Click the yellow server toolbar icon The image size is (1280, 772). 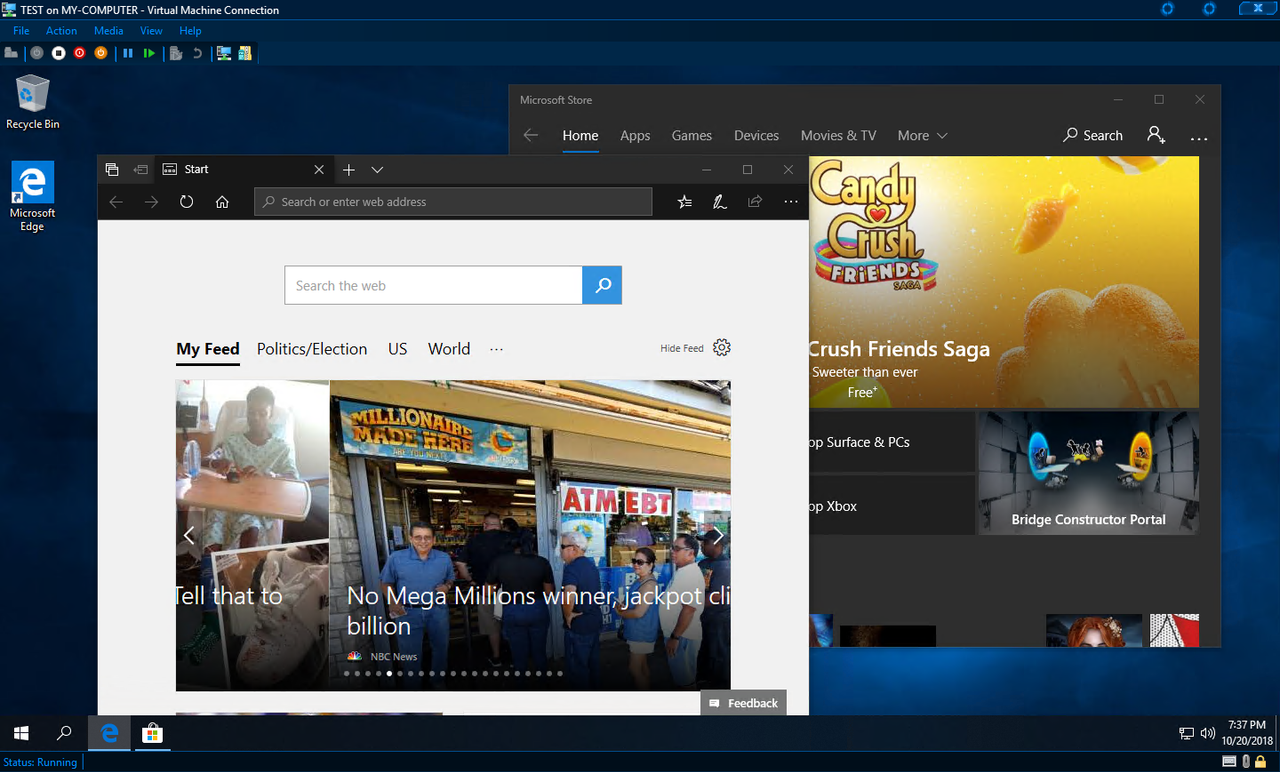pos(245,53)
